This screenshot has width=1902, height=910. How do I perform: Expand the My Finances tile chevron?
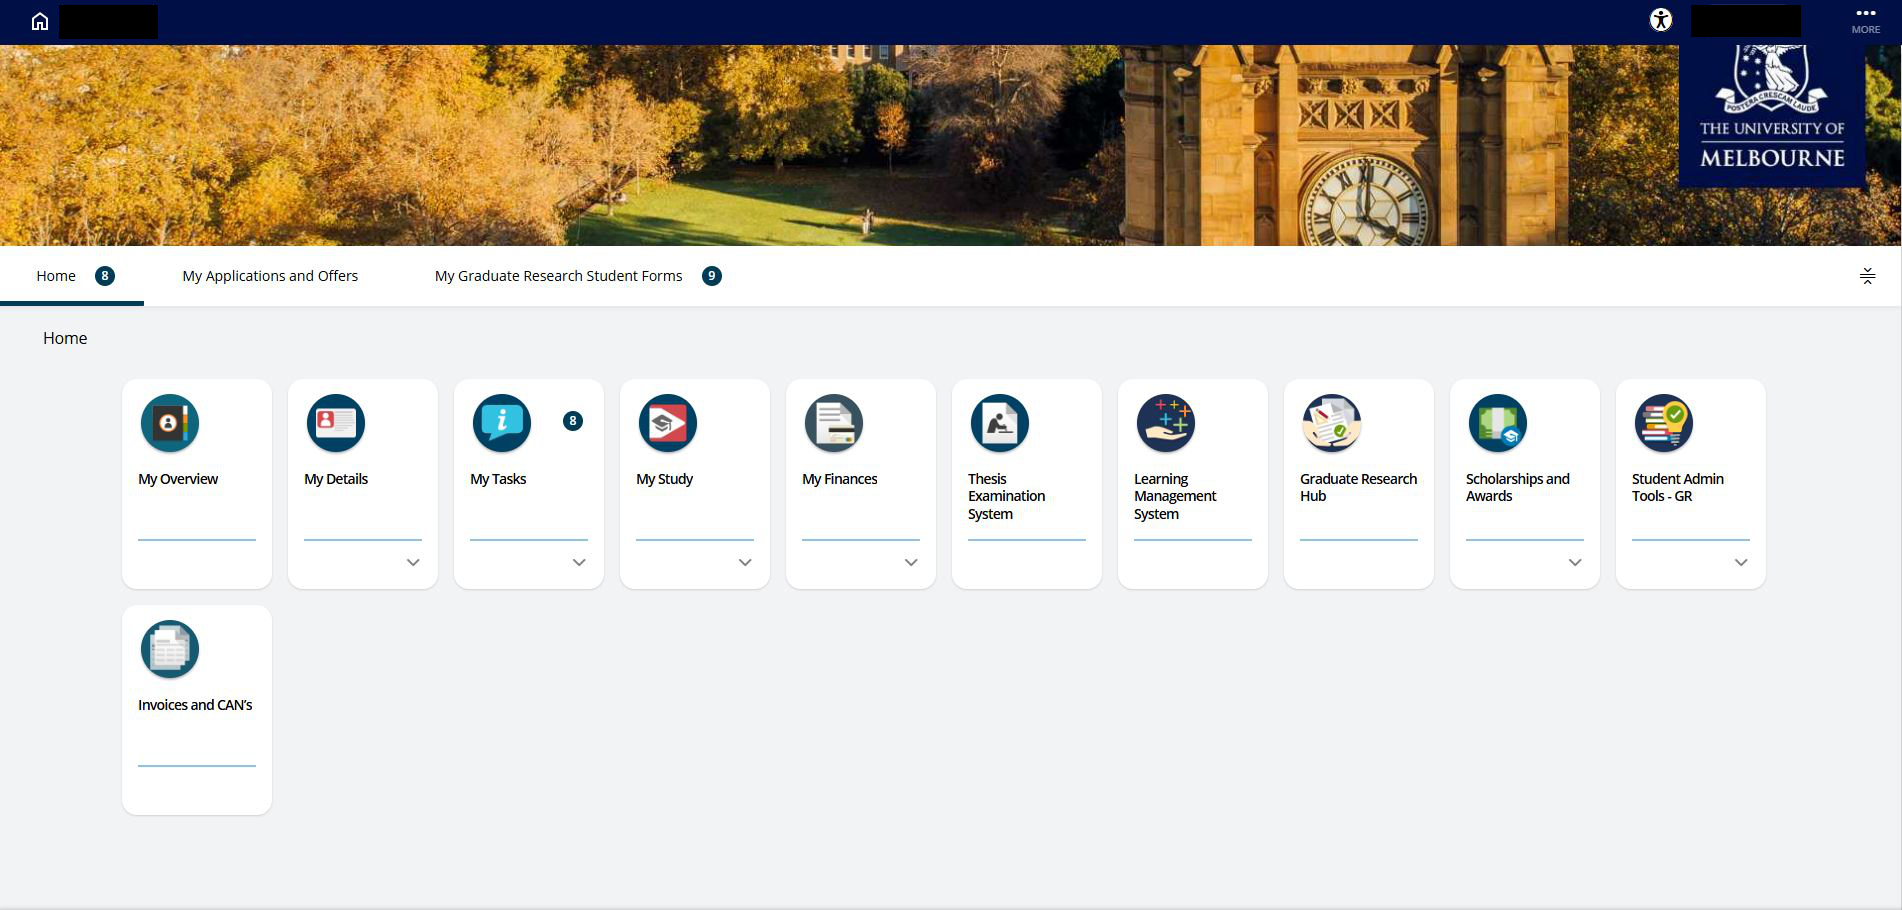click(x=911, y=563)
